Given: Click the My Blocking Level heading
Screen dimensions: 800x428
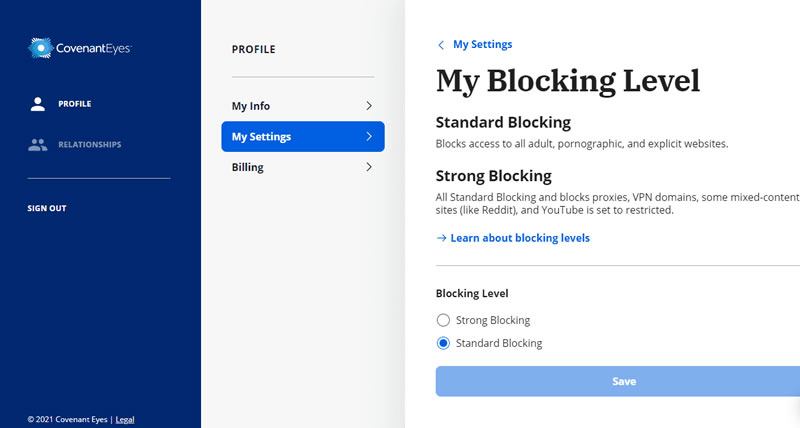Looking at the screenshot, I should (x=568, y=81).
